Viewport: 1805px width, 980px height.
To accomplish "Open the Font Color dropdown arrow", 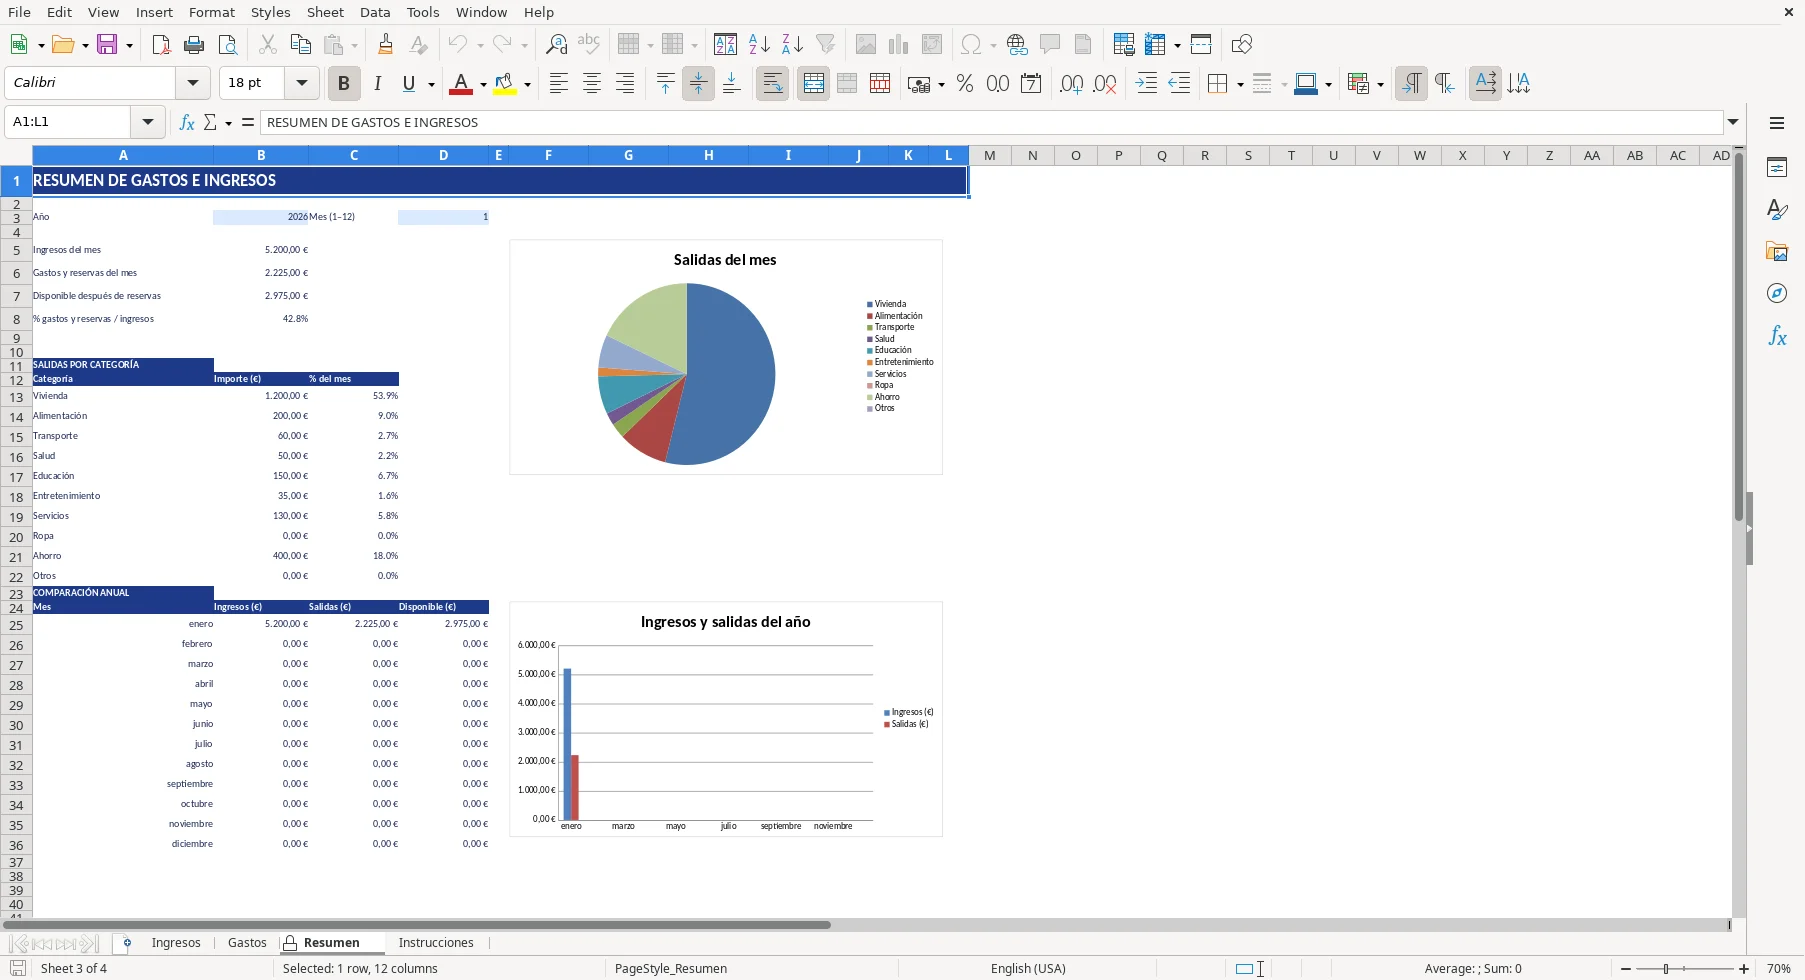I will (483, 85).
